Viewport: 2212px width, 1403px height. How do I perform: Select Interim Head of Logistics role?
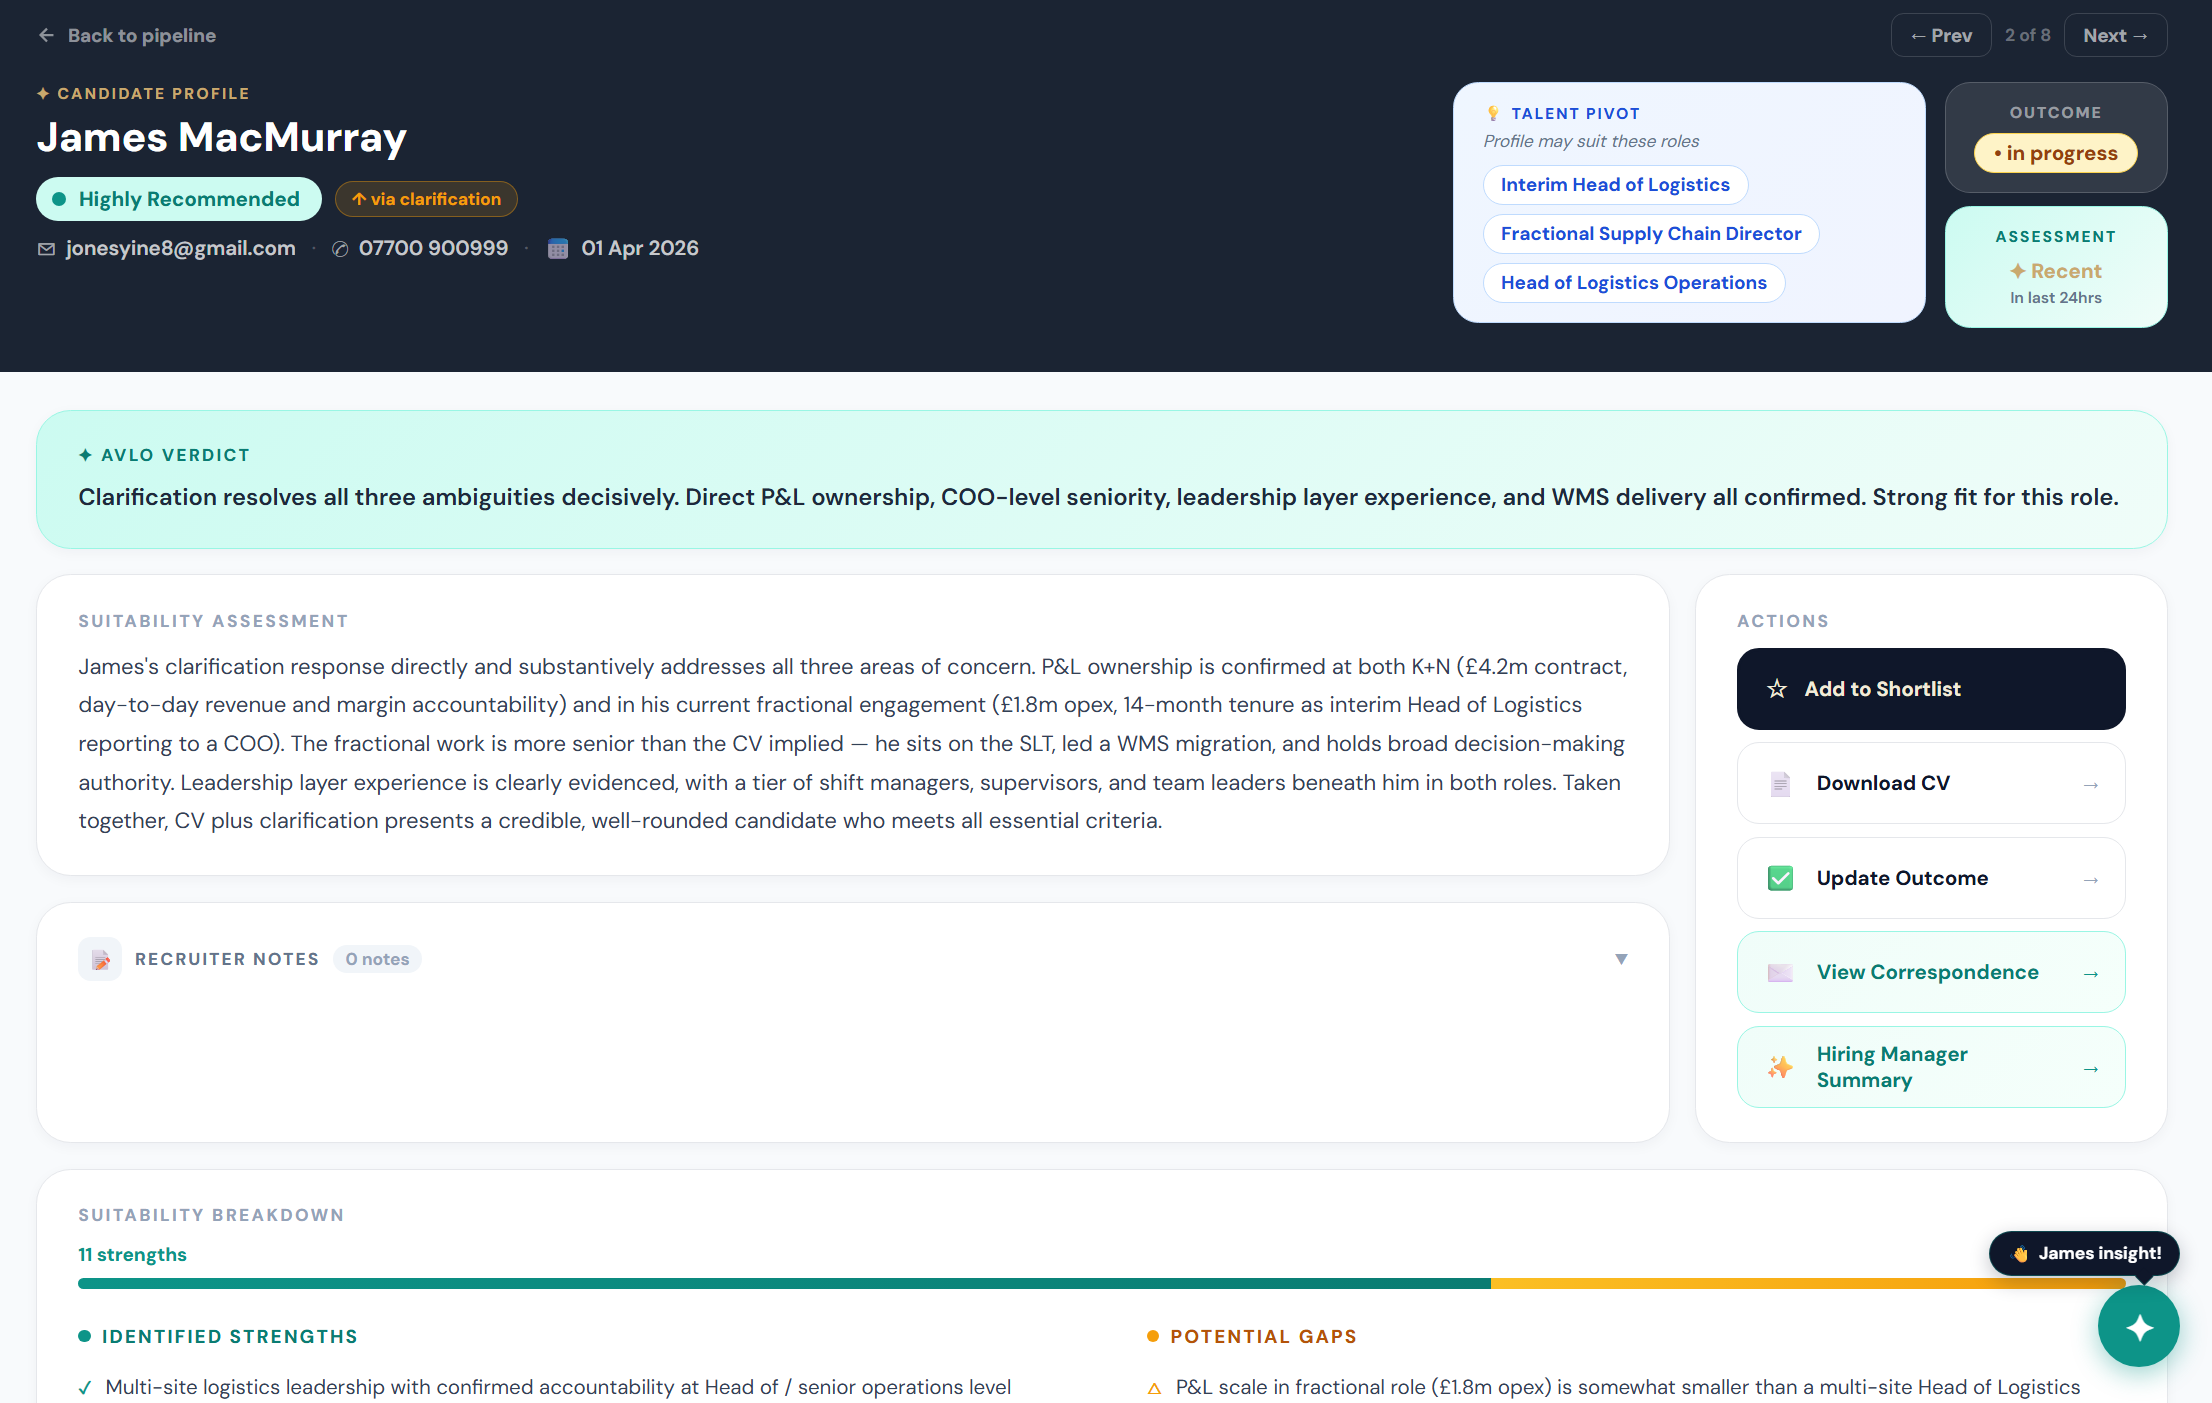(1615, 184)
